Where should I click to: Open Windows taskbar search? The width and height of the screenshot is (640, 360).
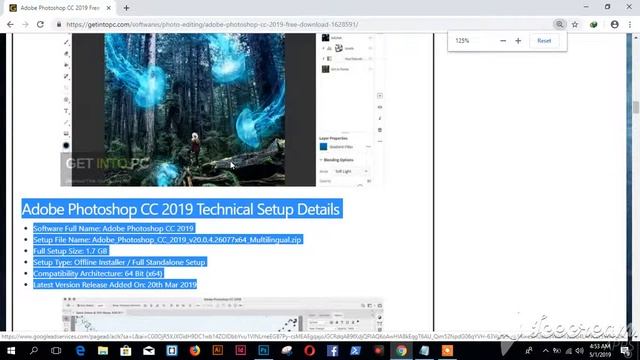click(x=34, y=351)
